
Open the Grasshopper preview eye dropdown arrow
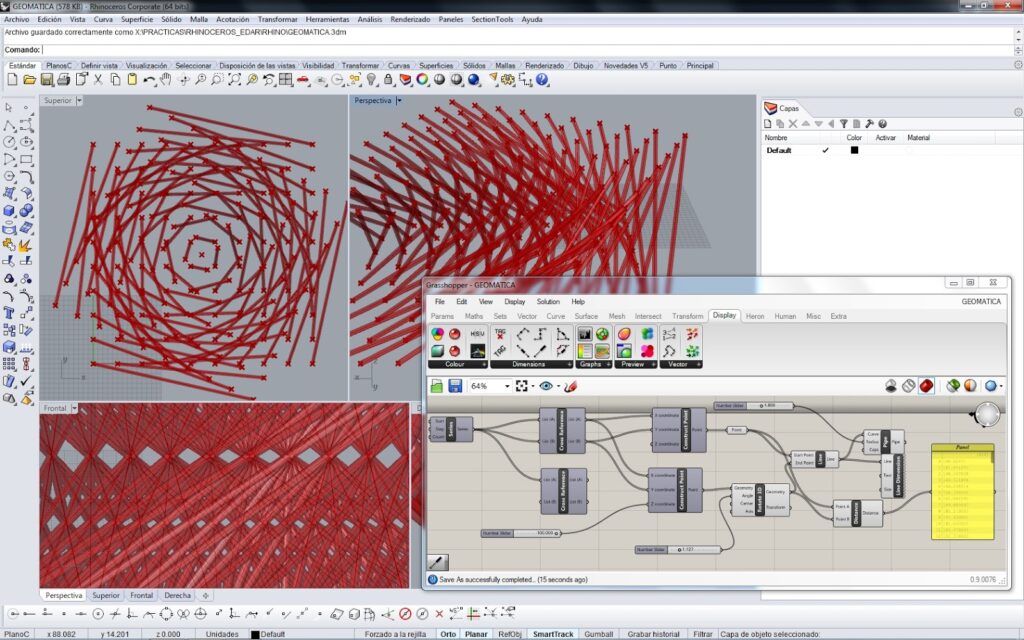pyautogui.click(x=559, y=386)
